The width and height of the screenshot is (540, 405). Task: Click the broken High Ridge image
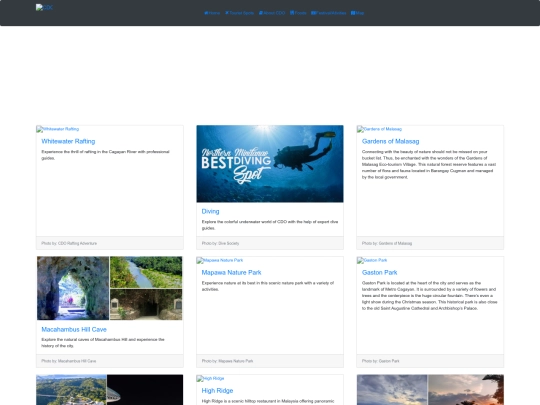(210, 378)
